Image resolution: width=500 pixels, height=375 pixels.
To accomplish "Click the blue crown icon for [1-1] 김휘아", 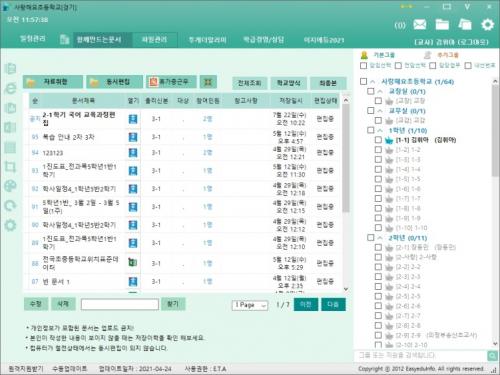I will pos(389,140).
